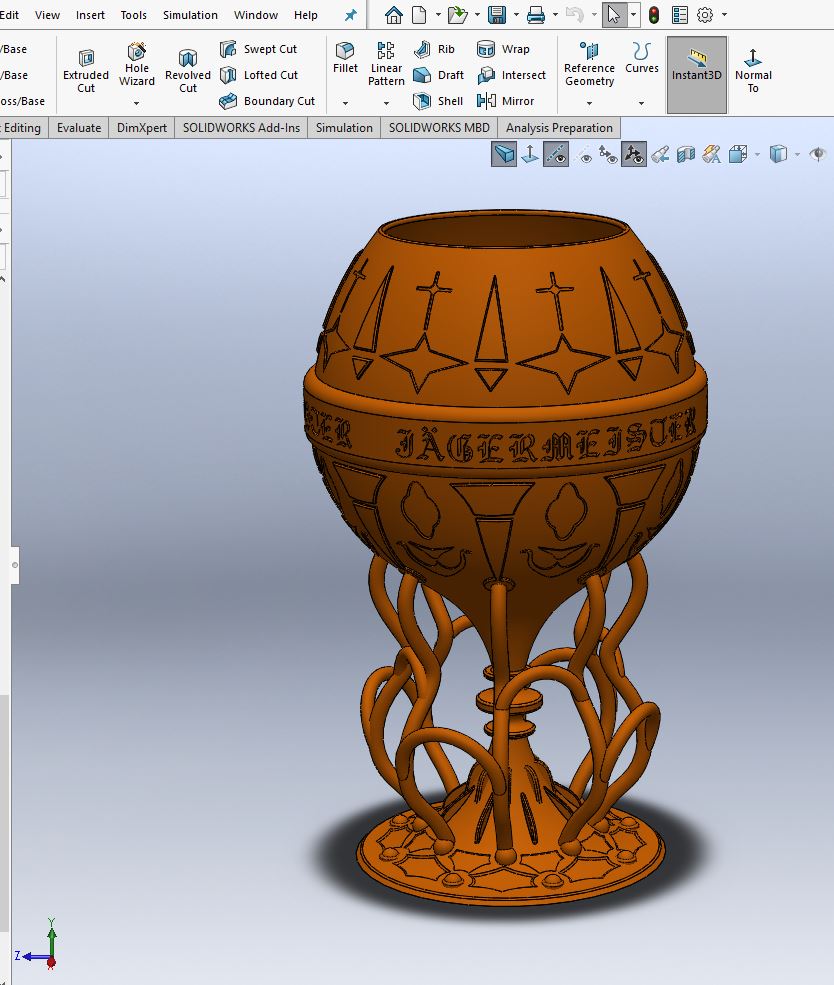
Task: Open the Curves tool
Action: [x=642, y=58]
